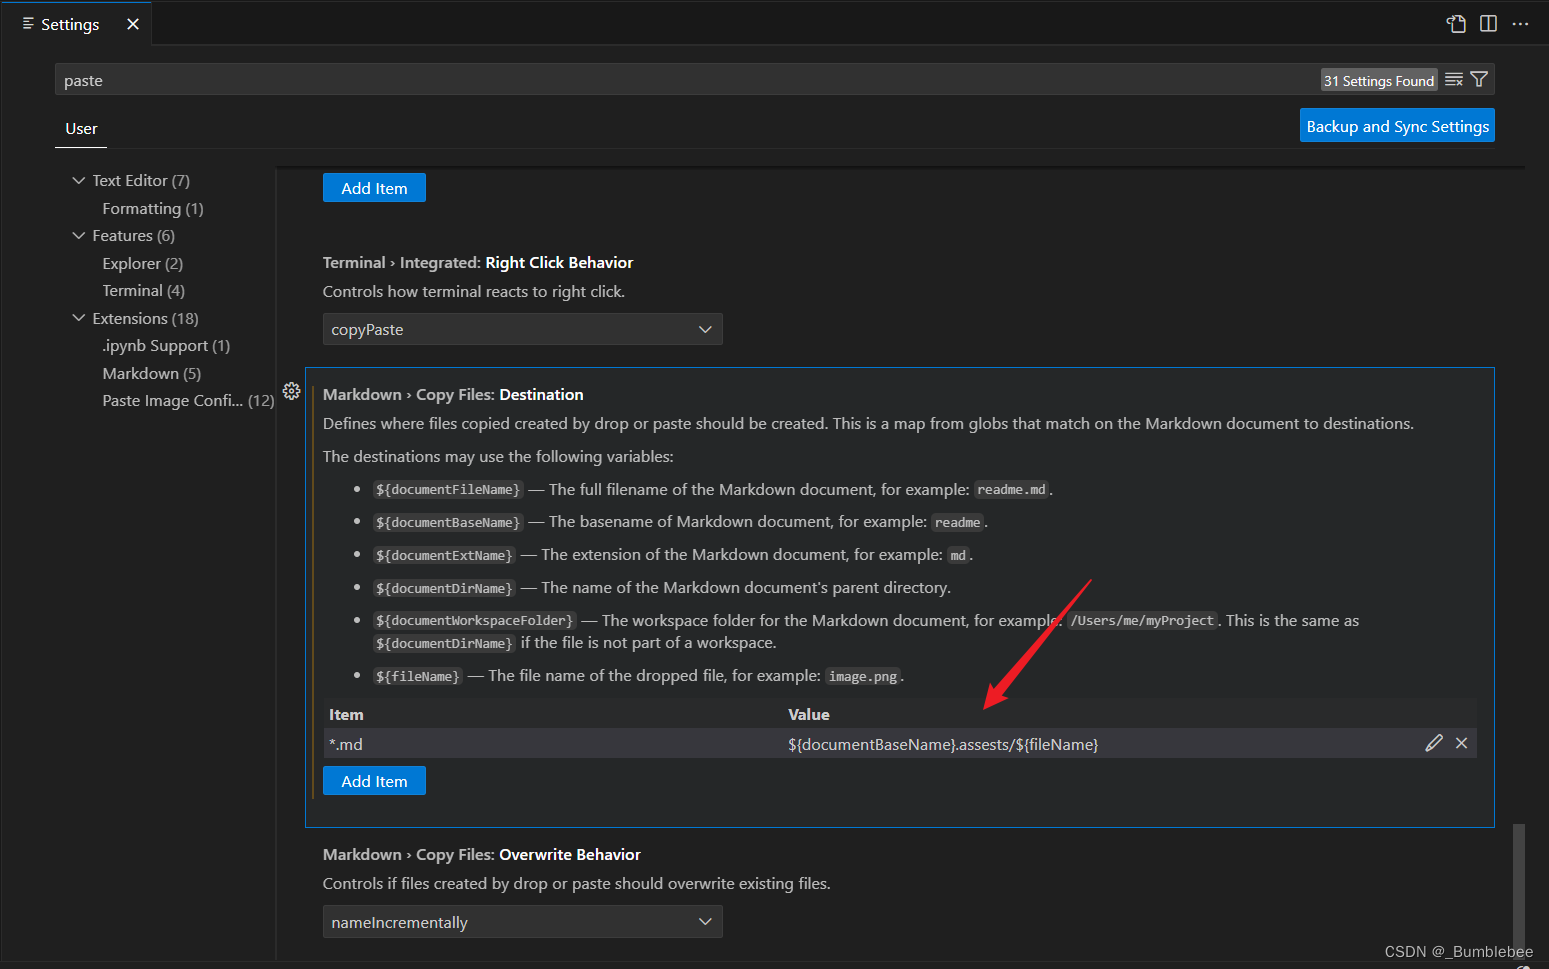Edit the *.md destination with the pencil icon
The image size is (1549, 969).
(x=1434, y=743)
